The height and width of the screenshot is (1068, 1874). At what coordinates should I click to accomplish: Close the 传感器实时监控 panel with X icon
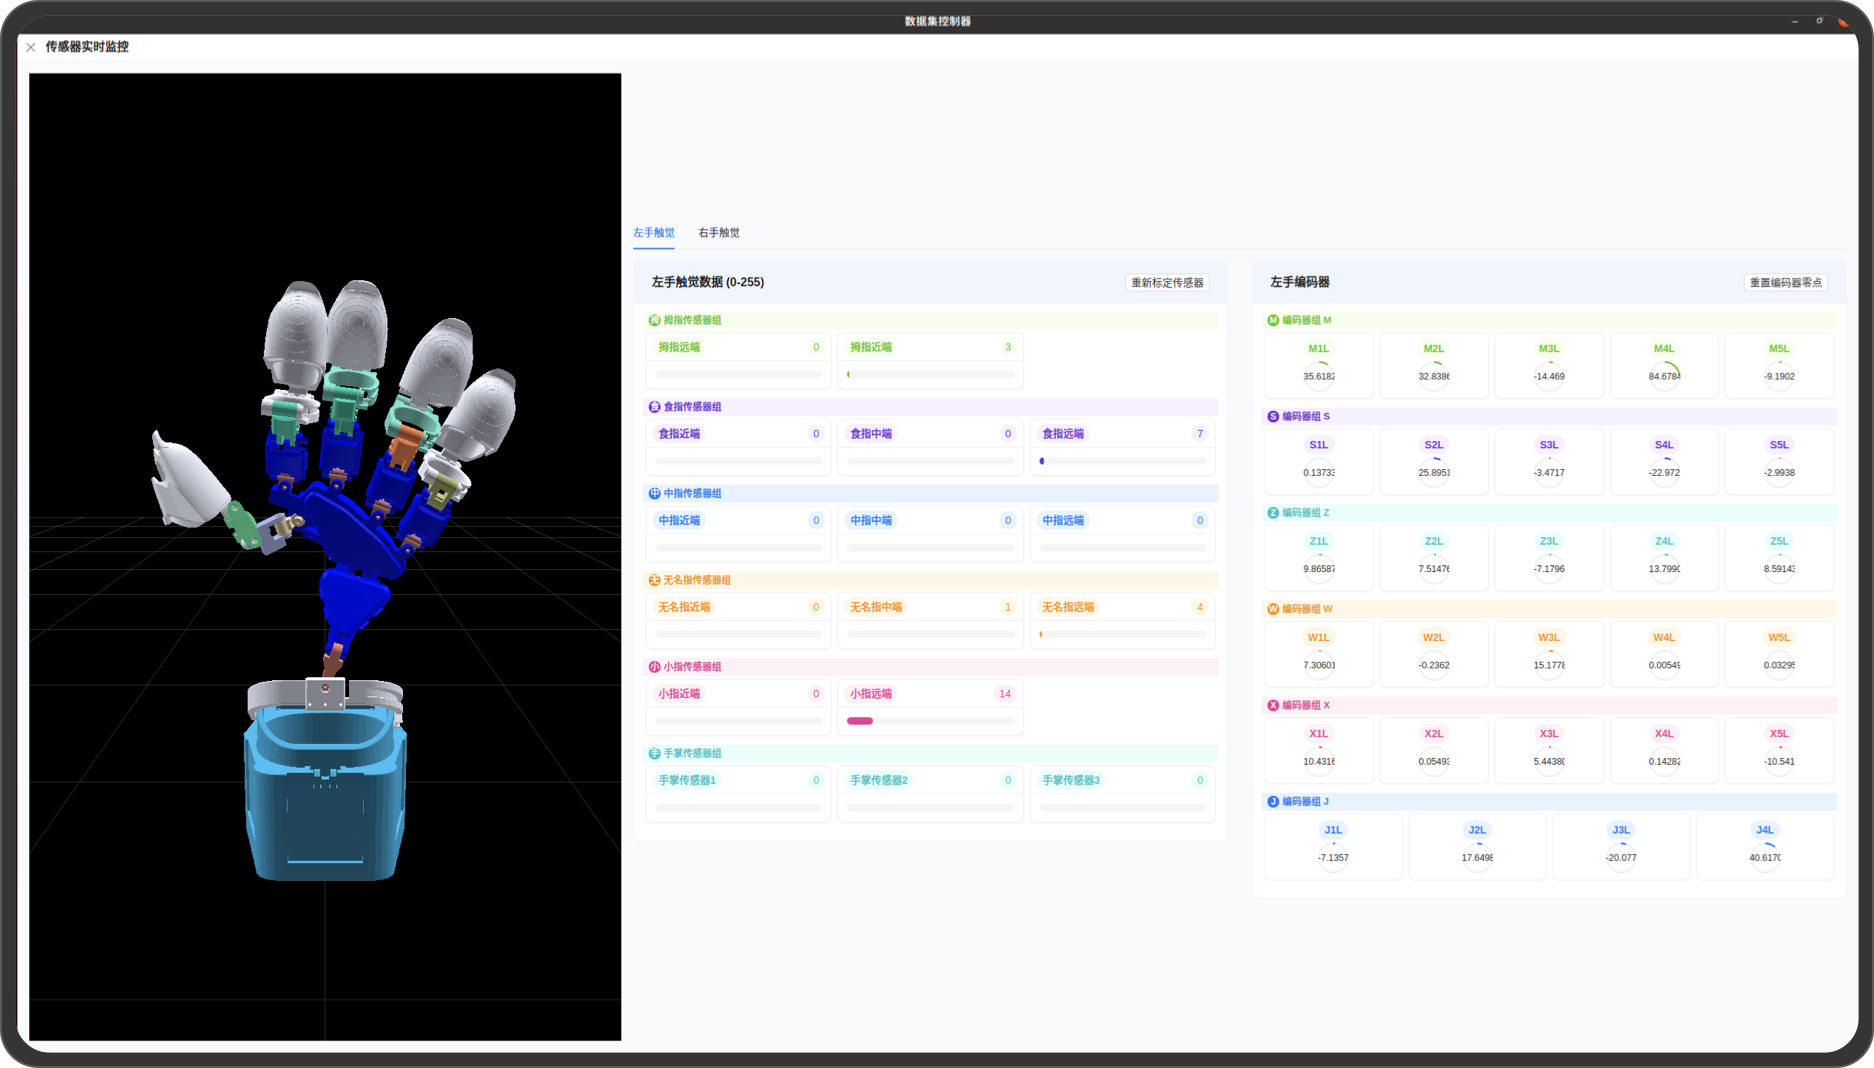[x=31, y=47]
